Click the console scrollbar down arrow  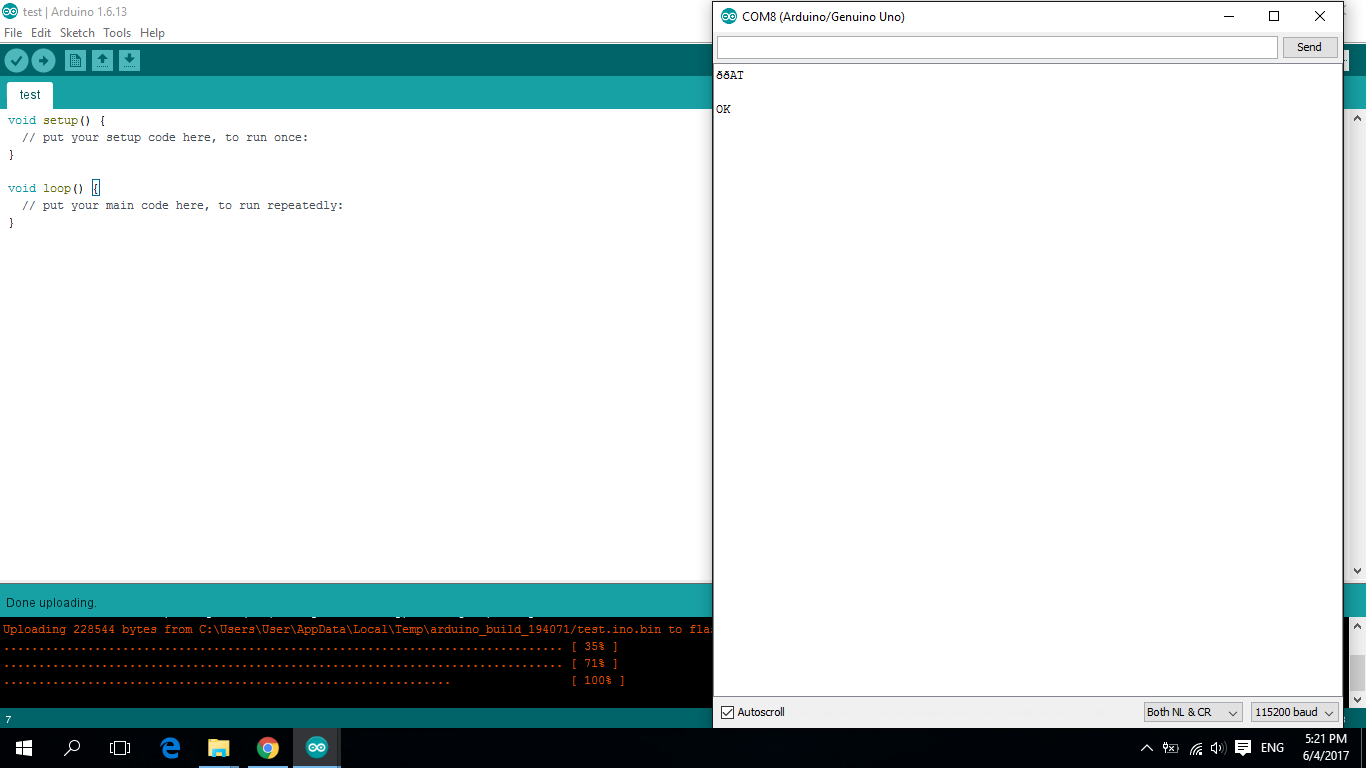[1357, 699]
